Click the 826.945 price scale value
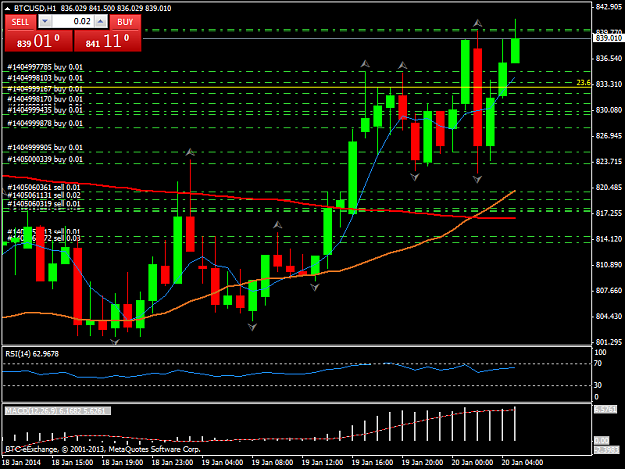625x469 pixels. pos(609,136)
